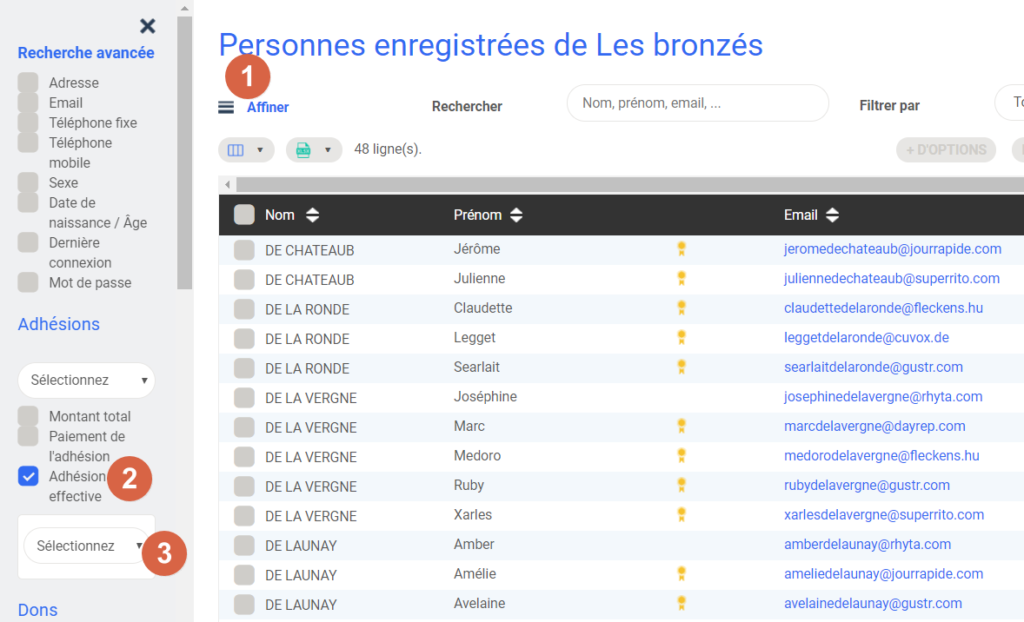Check the Mot de passe option
This screenshot has height=622, width=1024.
pos(28,282)
